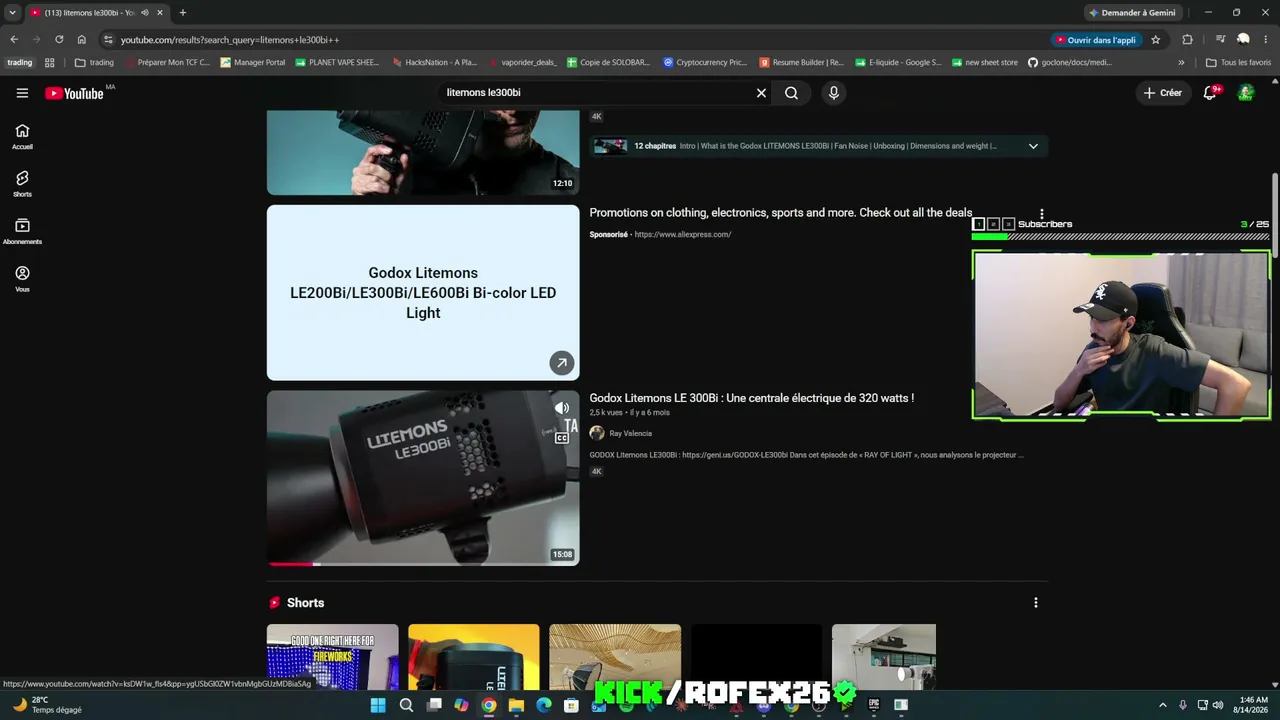Image resolution: width=1280 pixels, height=720 pixels.
Task: Expand the 12 chapitres list
Action: coord(1033,146)
